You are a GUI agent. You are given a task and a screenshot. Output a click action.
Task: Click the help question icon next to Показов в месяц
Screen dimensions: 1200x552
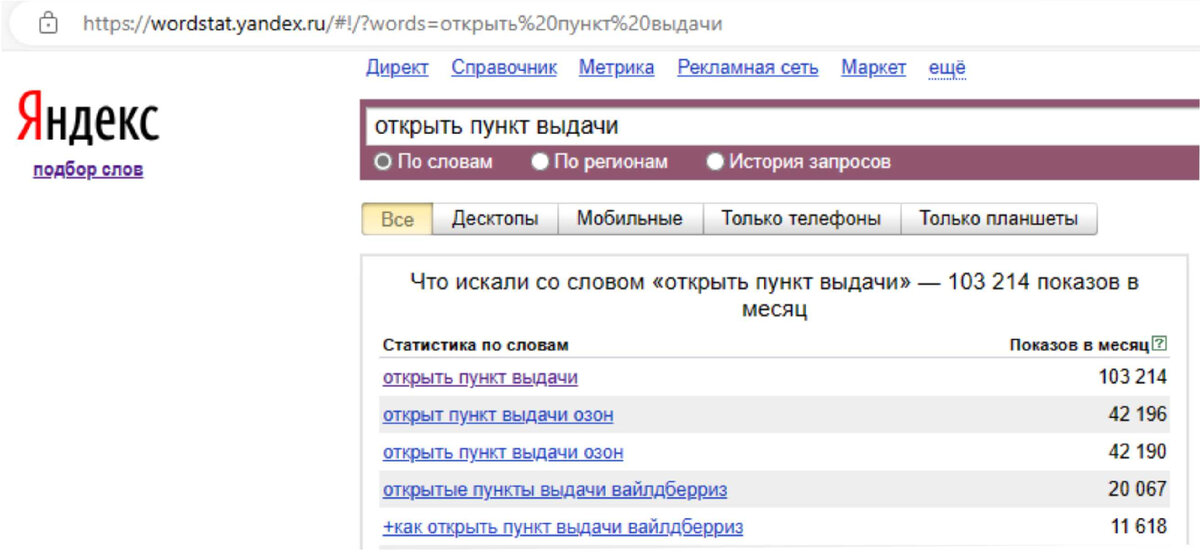coord(1159,344)
